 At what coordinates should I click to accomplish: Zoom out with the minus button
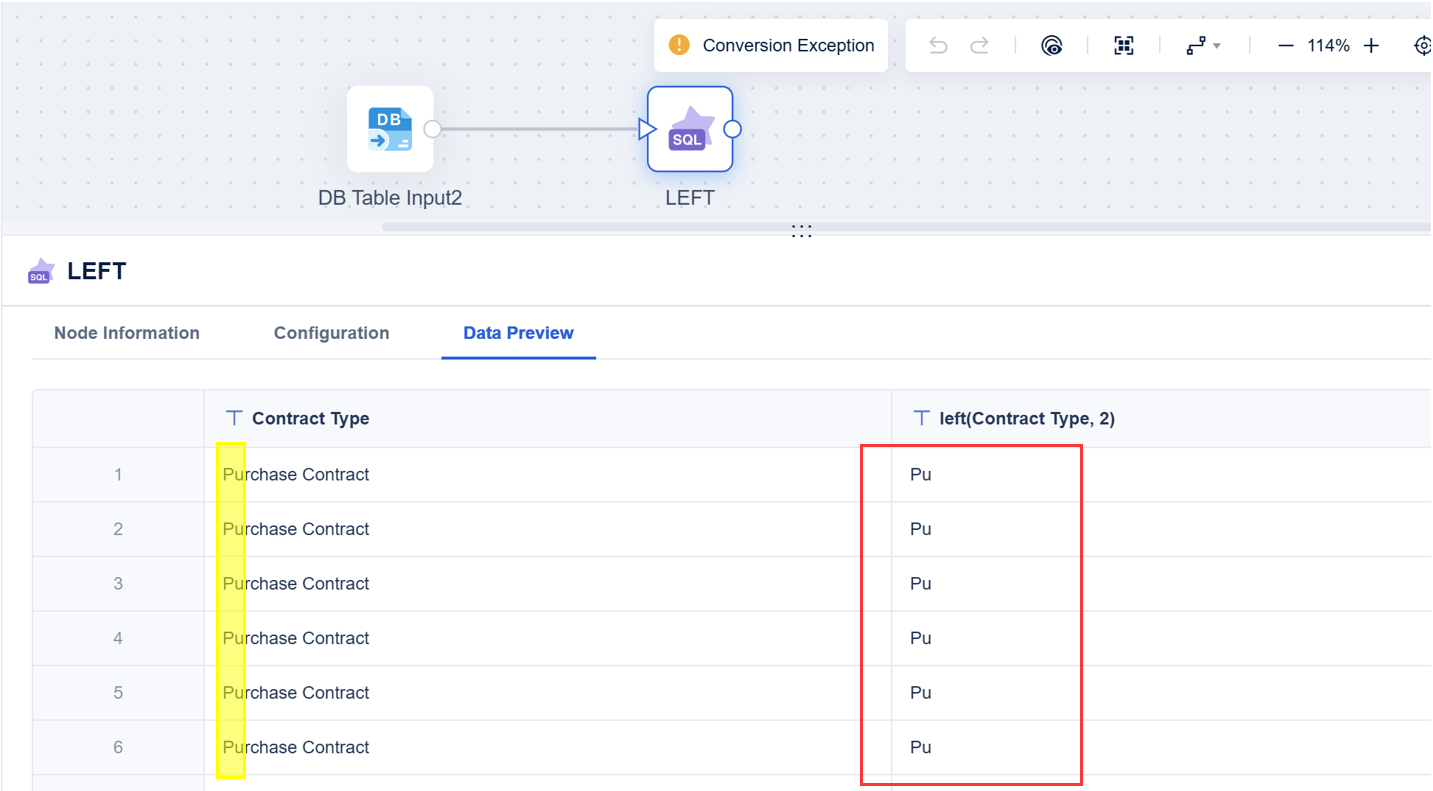coord(1286,46)
